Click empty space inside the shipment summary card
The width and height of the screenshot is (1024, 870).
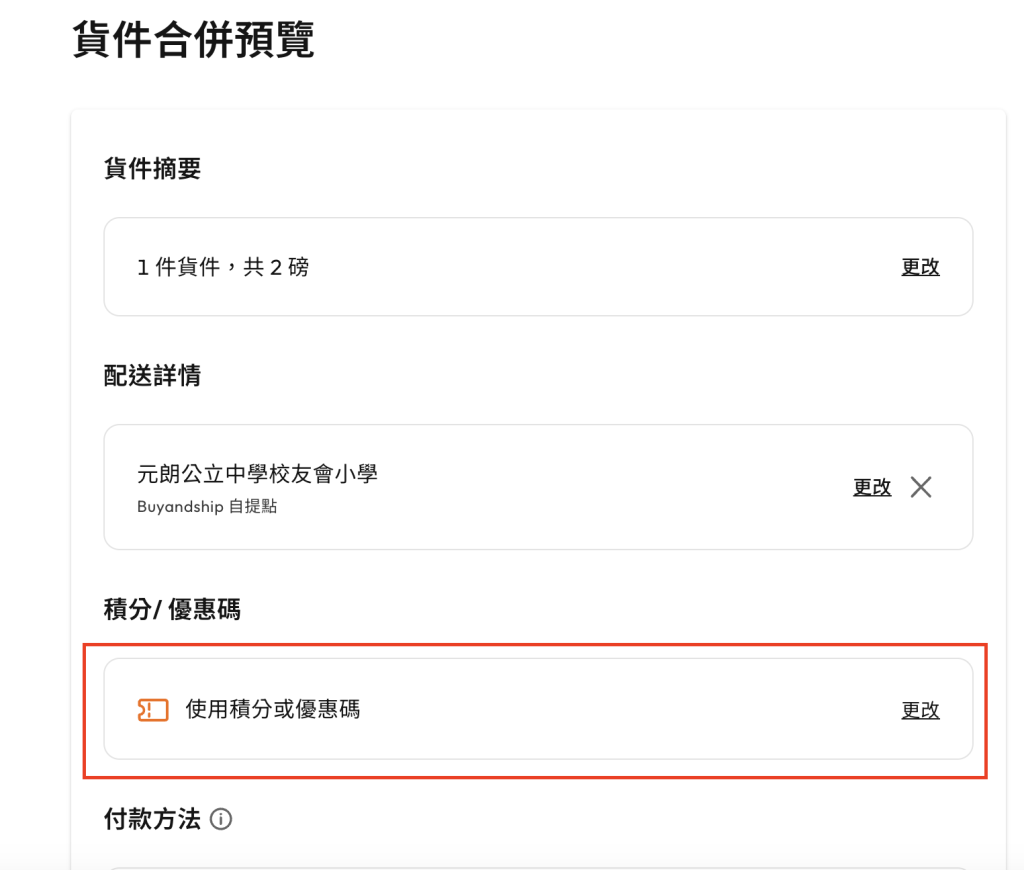[x=600, y=267]
